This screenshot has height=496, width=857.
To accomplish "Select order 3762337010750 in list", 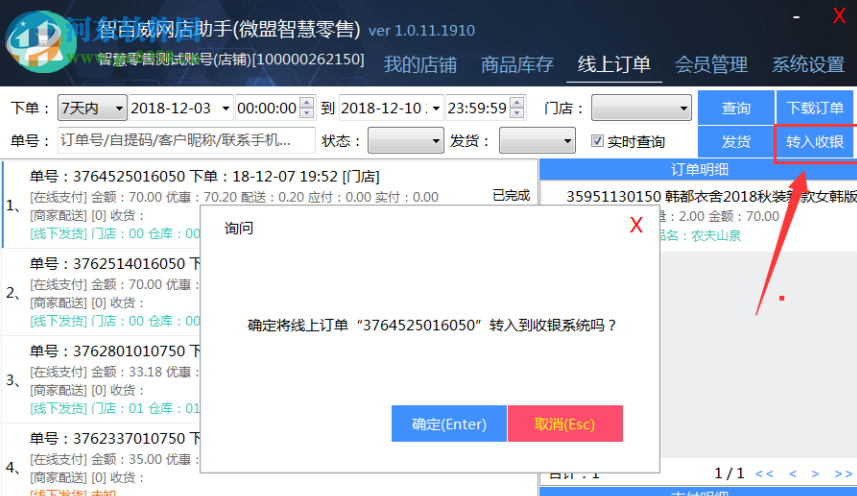I will (x=102, y=459).
